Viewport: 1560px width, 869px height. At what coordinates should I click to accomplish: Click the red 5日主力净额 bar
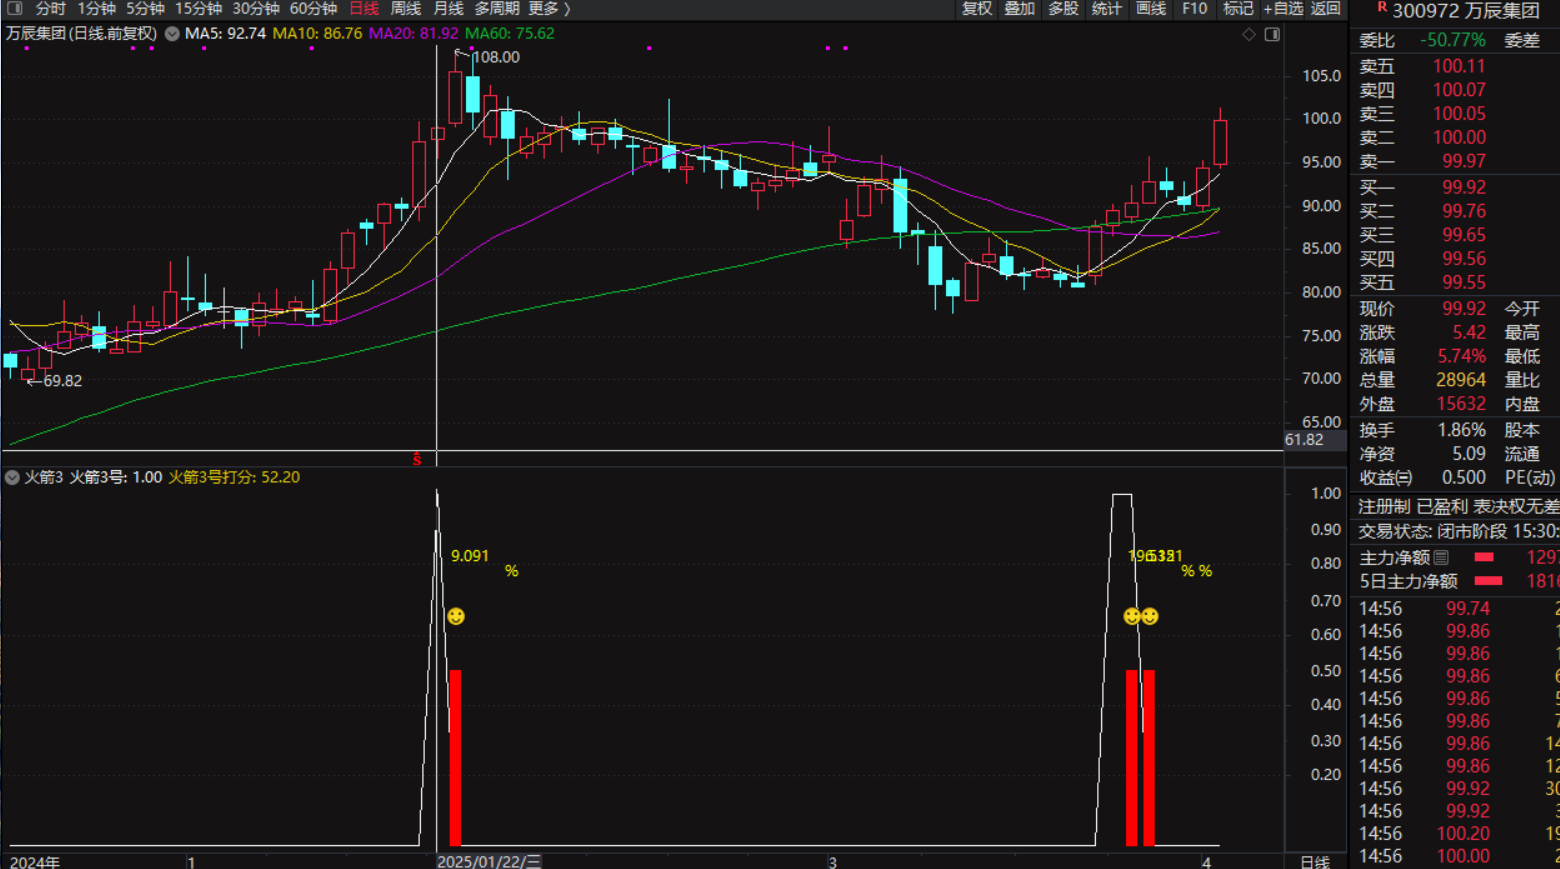tap(1488, 581)
